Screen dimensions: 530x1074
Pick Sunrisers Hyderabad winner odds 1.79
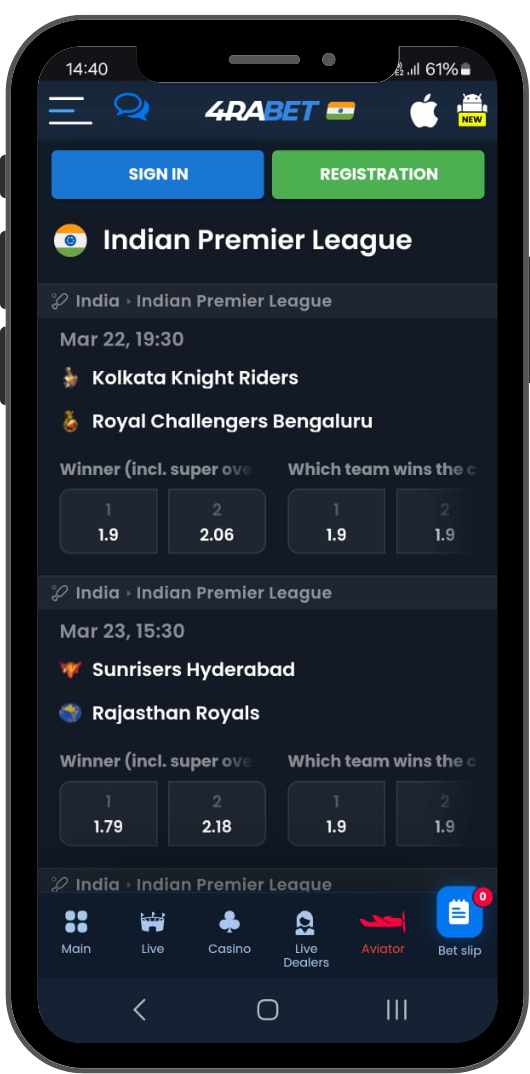(x=108, y=813)
